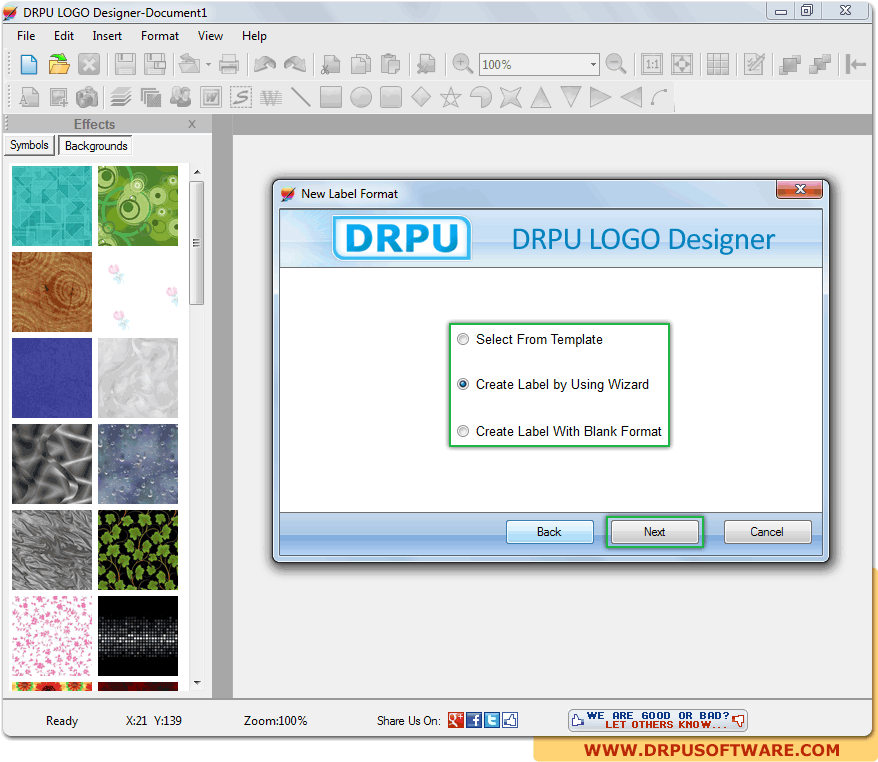878x762 pixels.
Task: Pick the green circles background thumbnail
Action: [x=138, y=206]
